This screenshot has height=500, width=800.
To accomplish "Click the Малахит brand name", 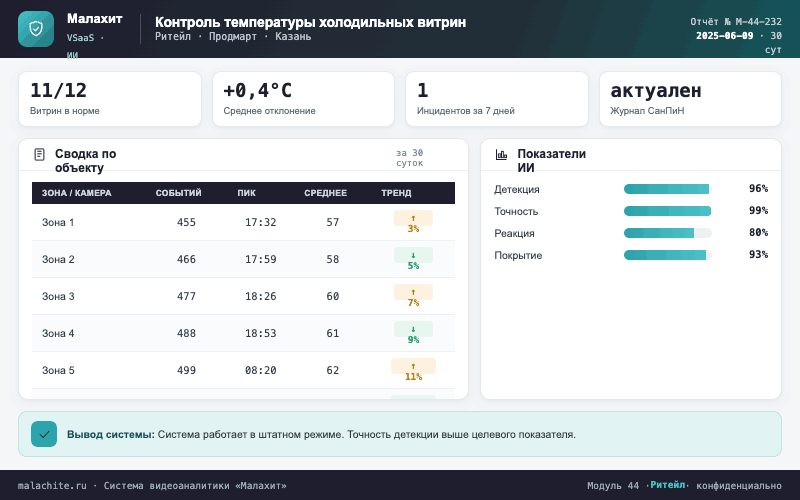I will click(94, 19).
